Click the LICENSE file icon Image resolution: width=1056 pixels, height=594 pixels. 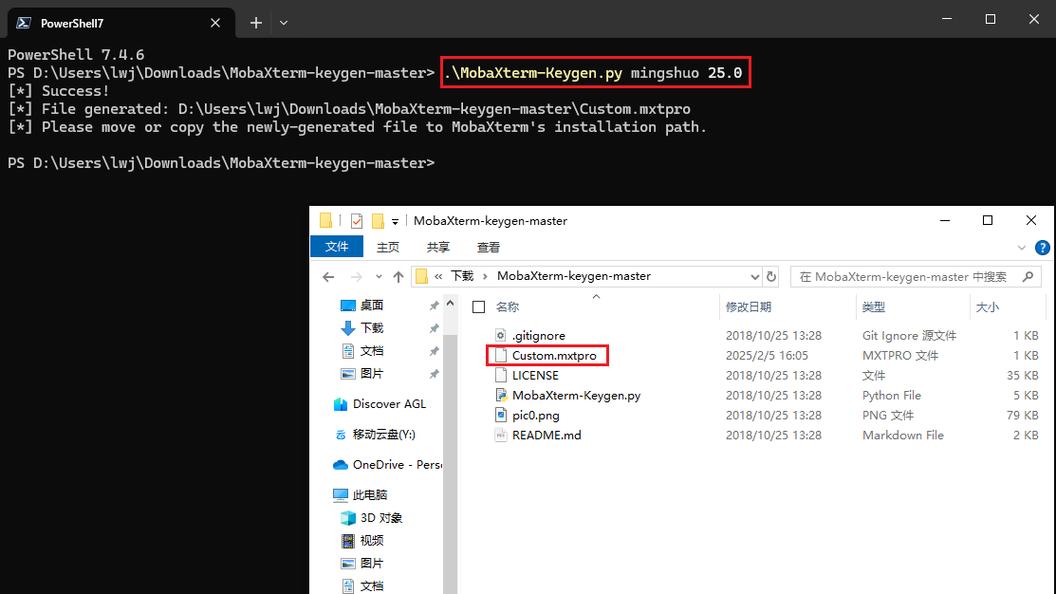pos(500,375)
